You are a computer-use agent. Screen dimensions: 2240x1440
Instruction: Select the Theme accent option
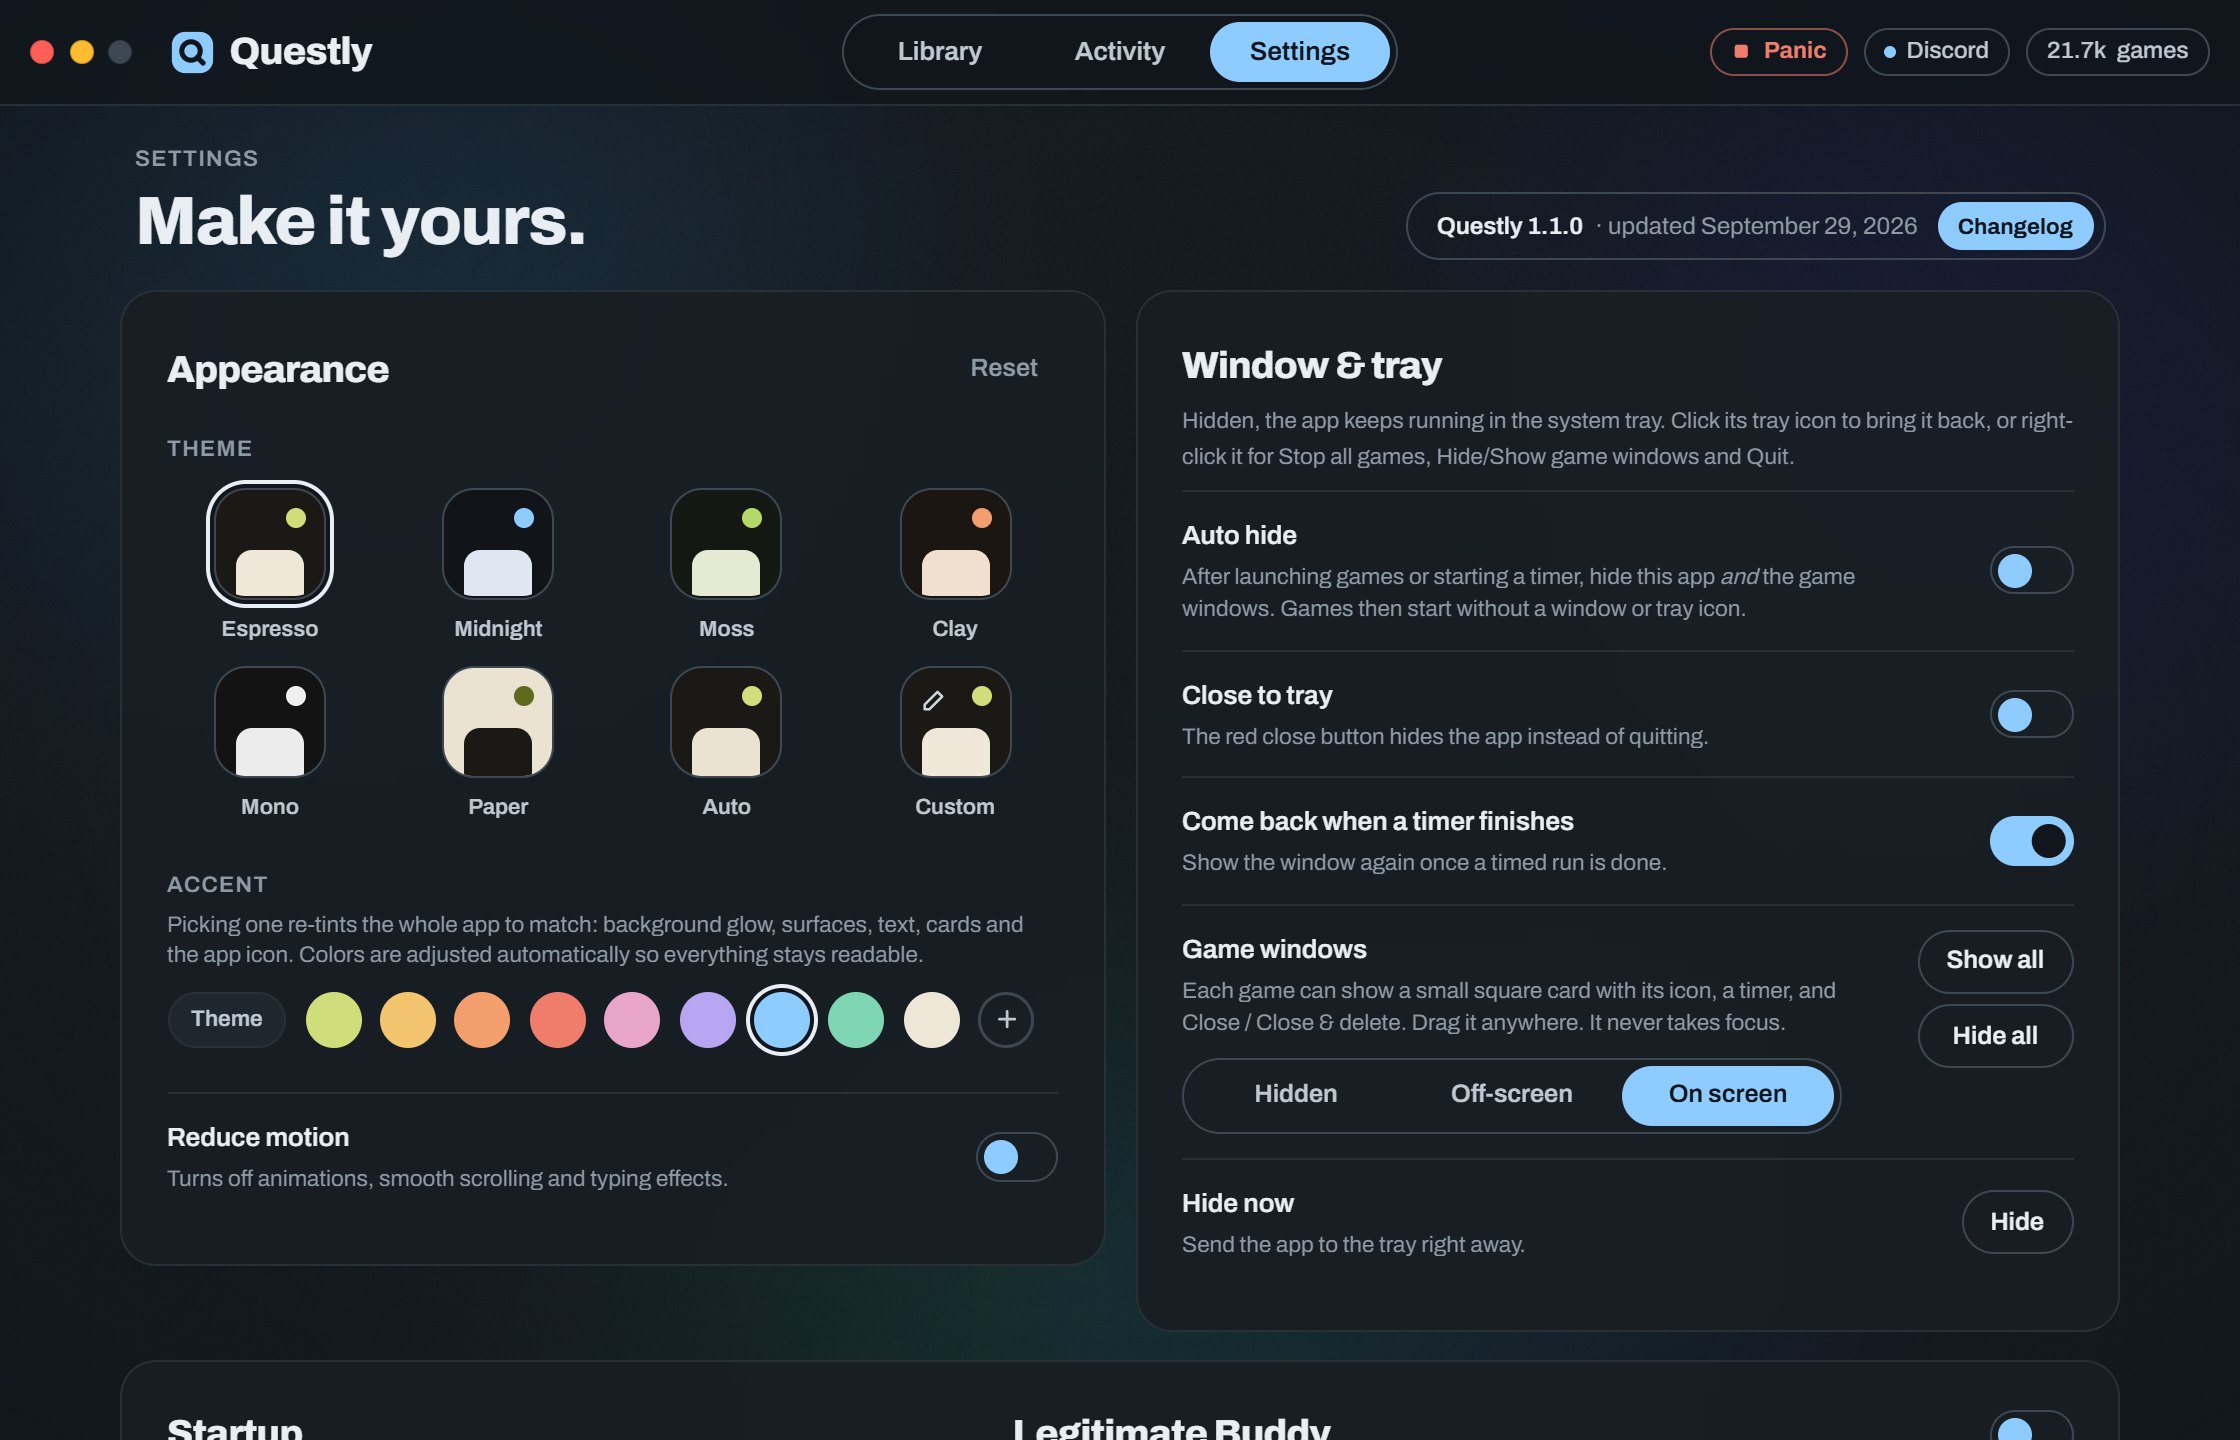coord(227,1020)
